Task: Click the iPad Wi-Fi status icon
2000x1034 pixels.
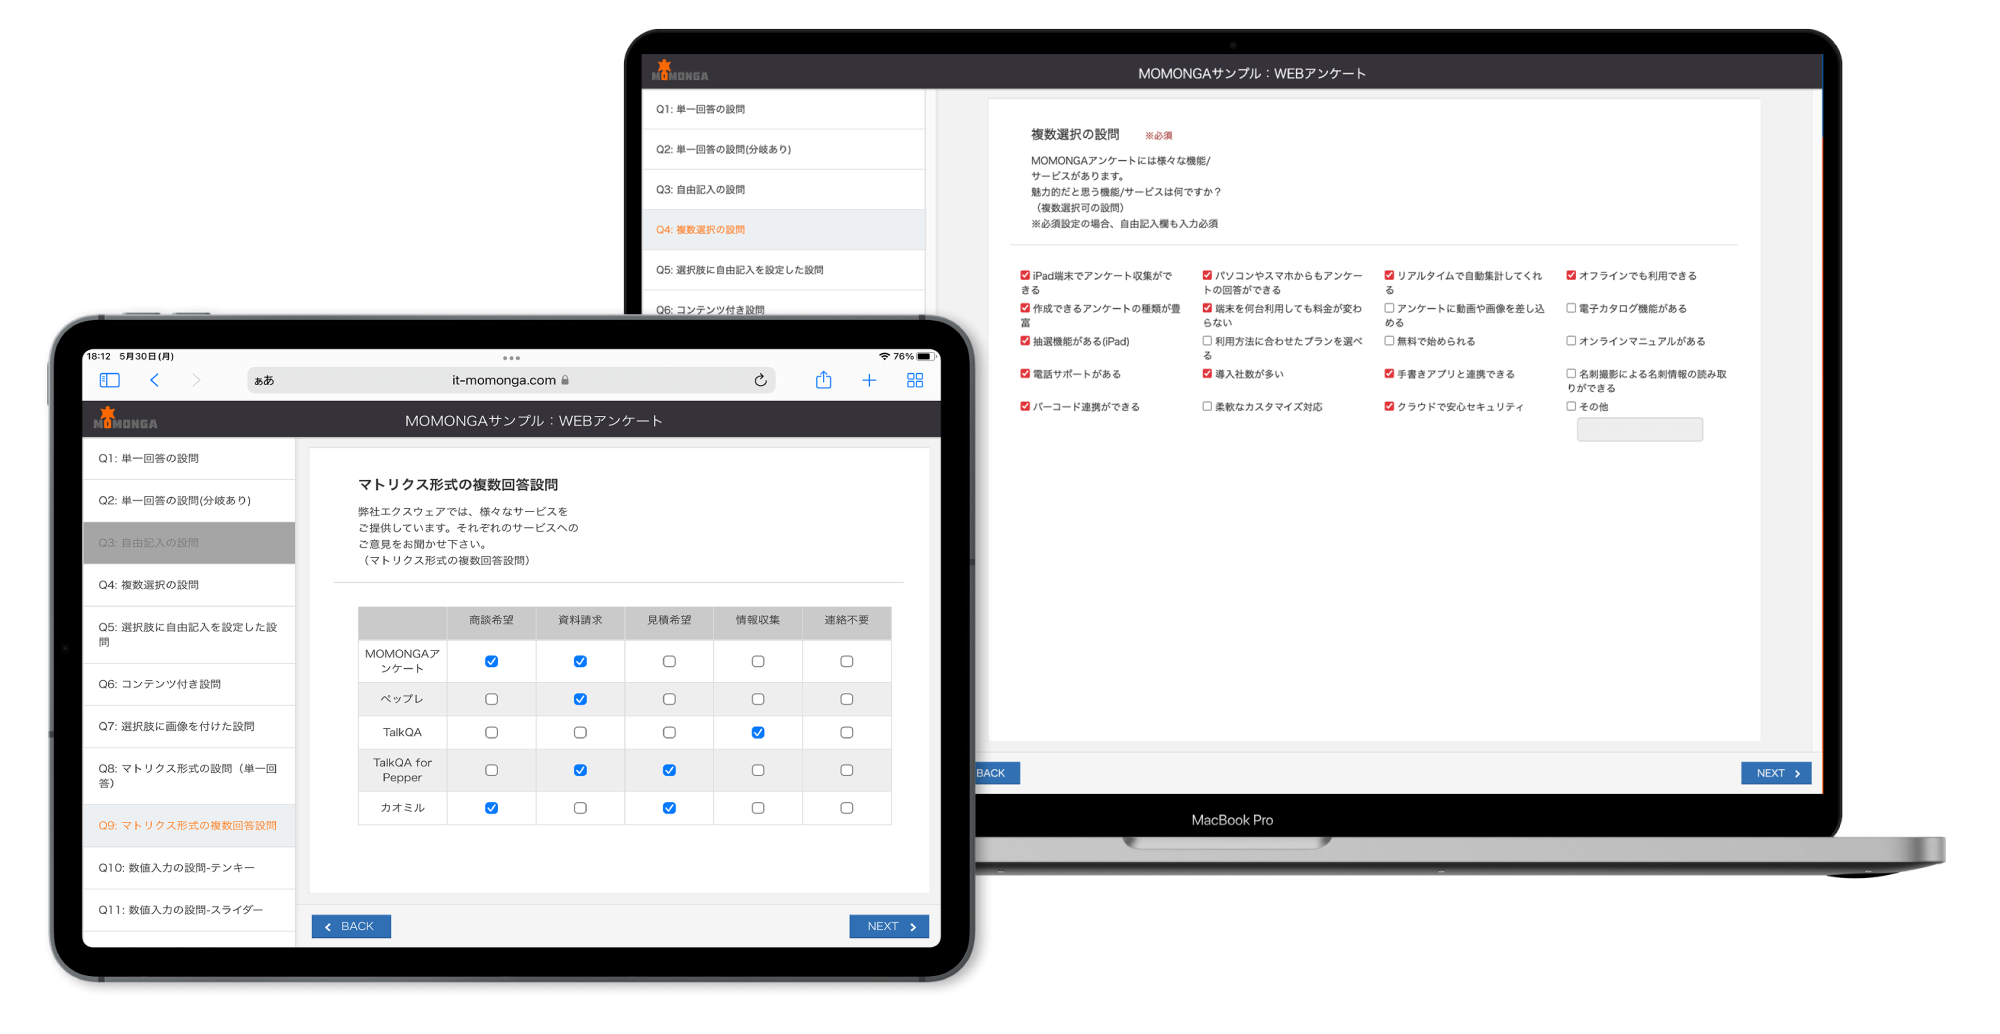Action: 884,356
